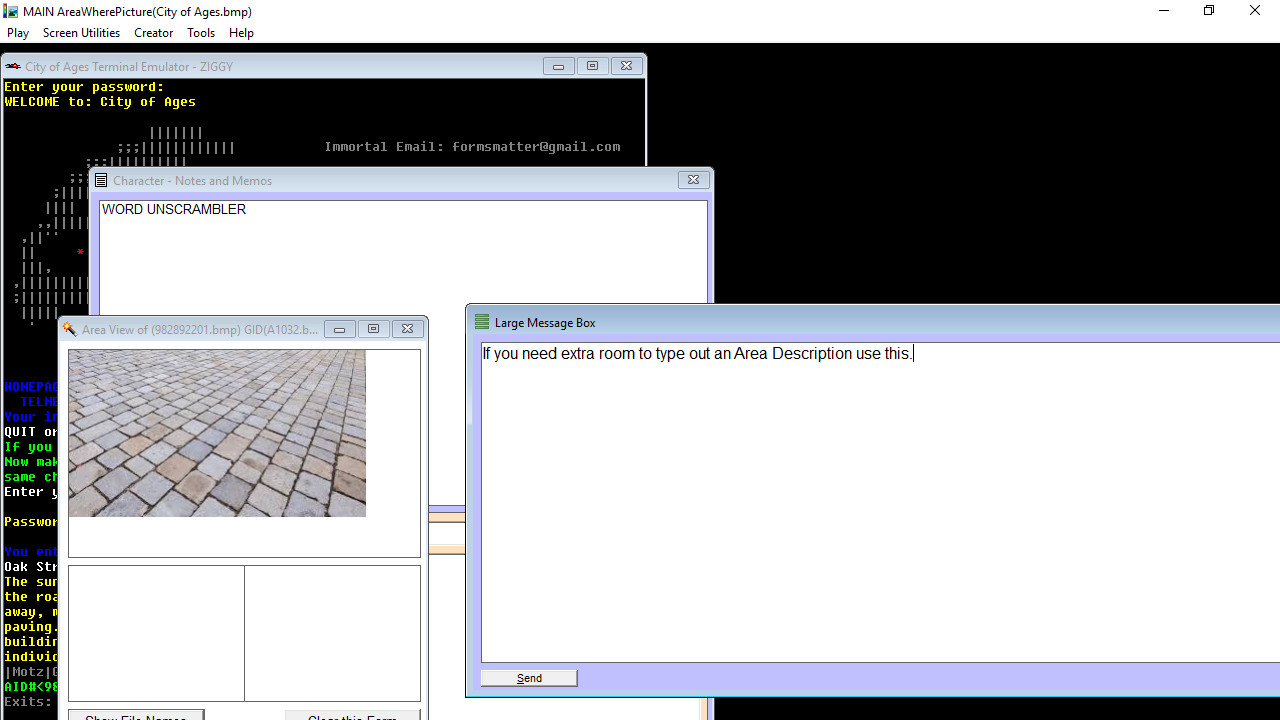Open the Screen Utilities menu
This screenshot has height=720, width=1280.
click(x=81, y=32)
